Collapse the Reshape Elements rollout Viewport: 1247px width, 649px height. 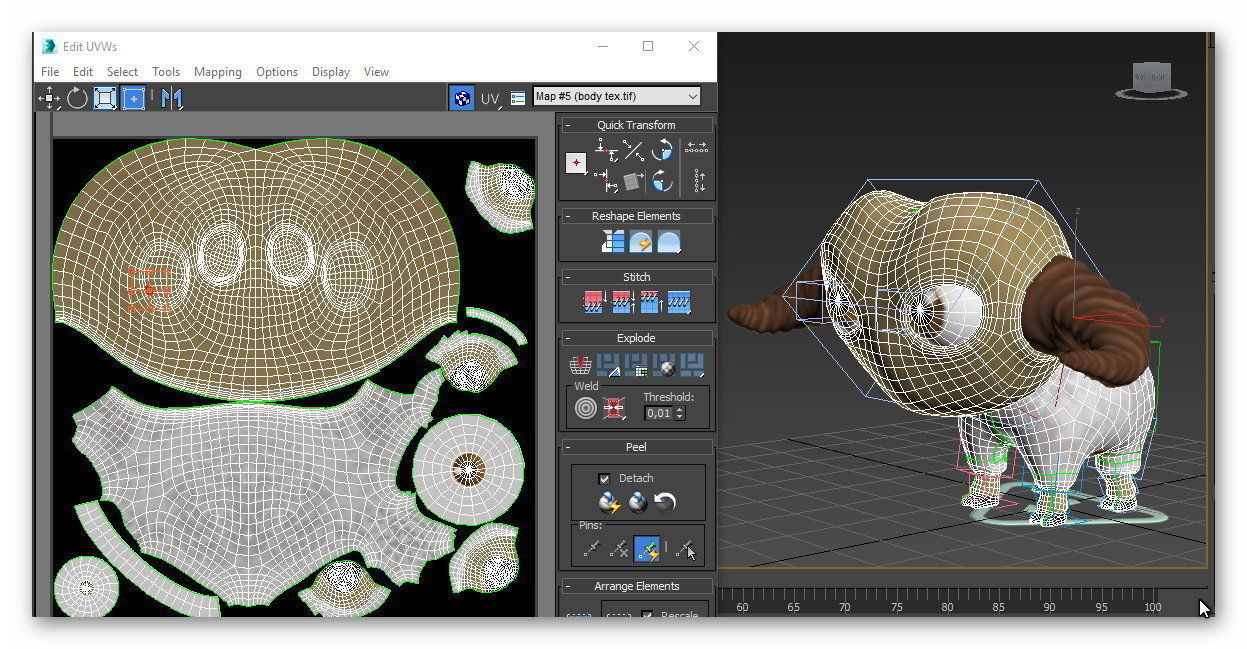point(568,216)
